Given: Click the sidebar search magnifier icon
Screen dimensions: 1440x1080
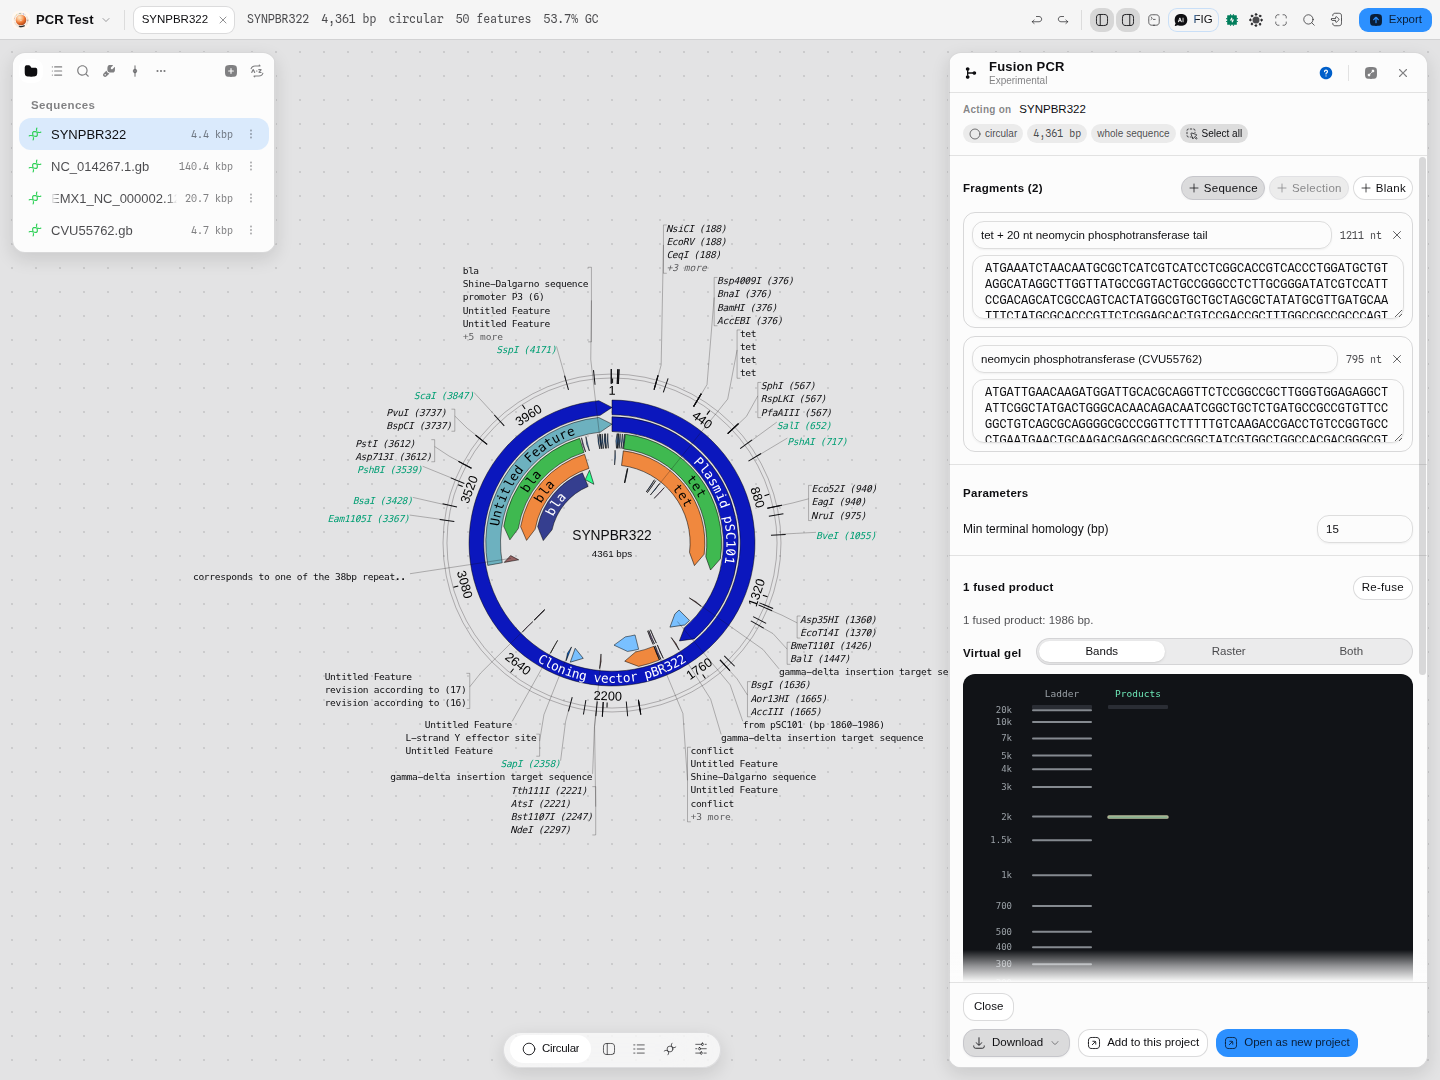Looking at the screenshot, I should coord(83,71).
